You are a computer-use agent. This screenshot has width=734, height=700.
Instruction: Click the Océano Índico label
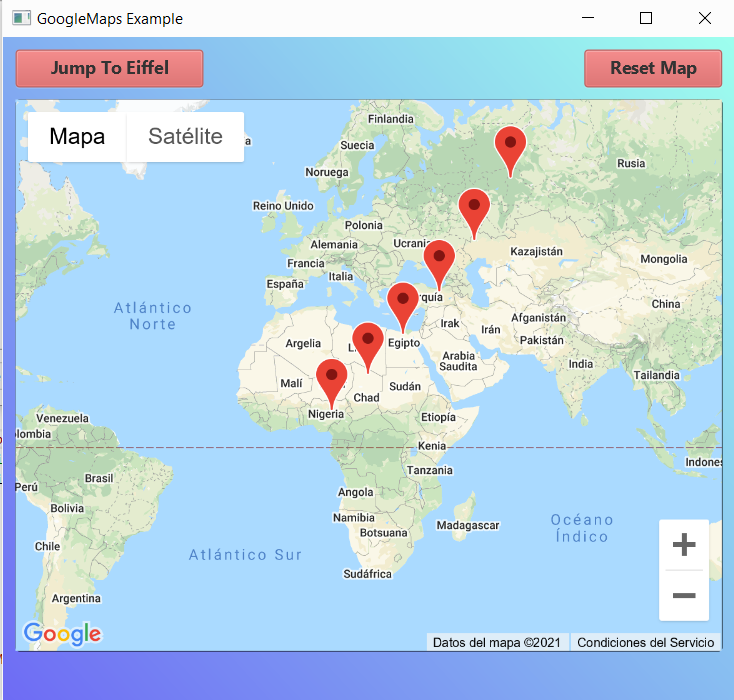tap(582, 528)
